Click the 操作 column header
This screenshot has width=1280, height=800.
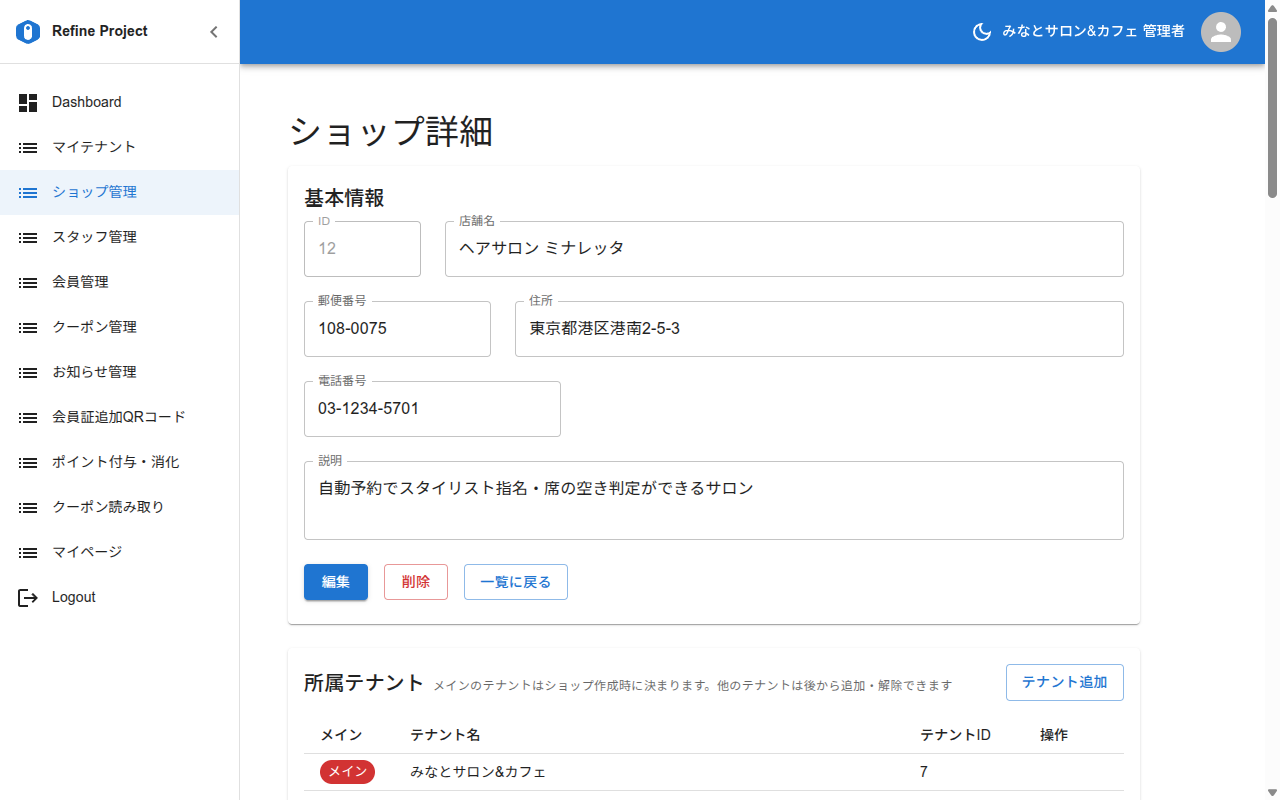1054,735
